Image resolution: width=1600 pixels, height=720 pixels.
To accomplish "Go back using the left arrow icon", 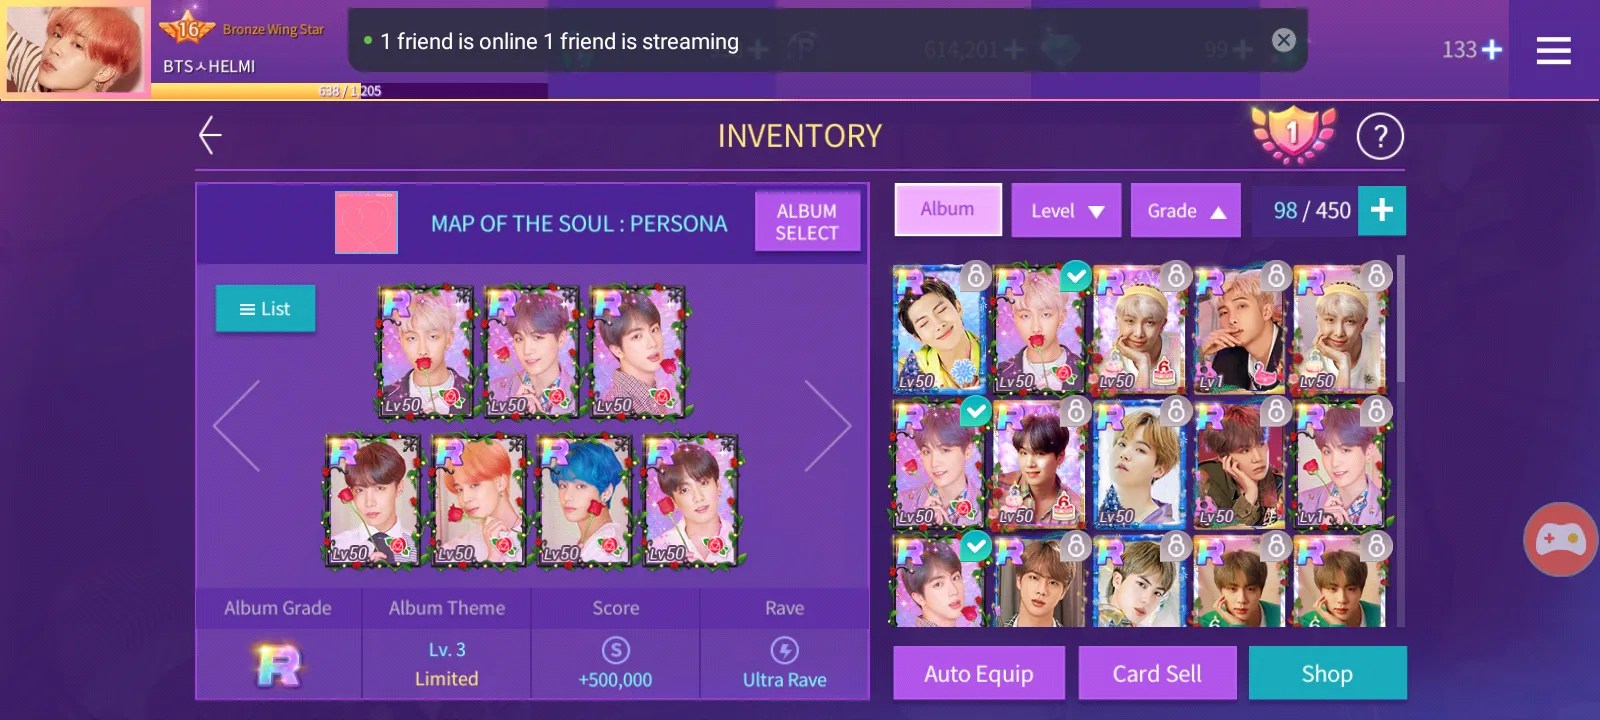I will click(210, 135).
